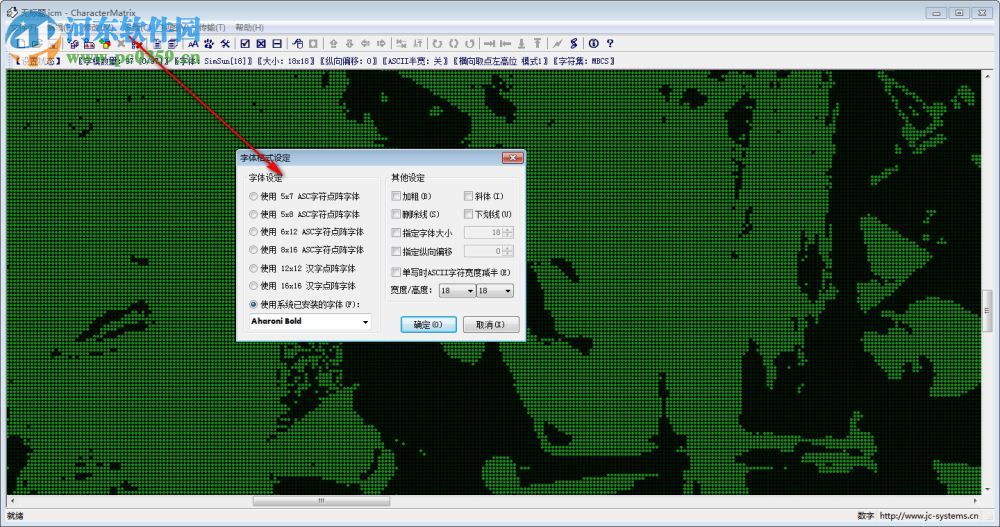
Task: Click the horizontal scrollbar right arrow
Action: point(975,501)
